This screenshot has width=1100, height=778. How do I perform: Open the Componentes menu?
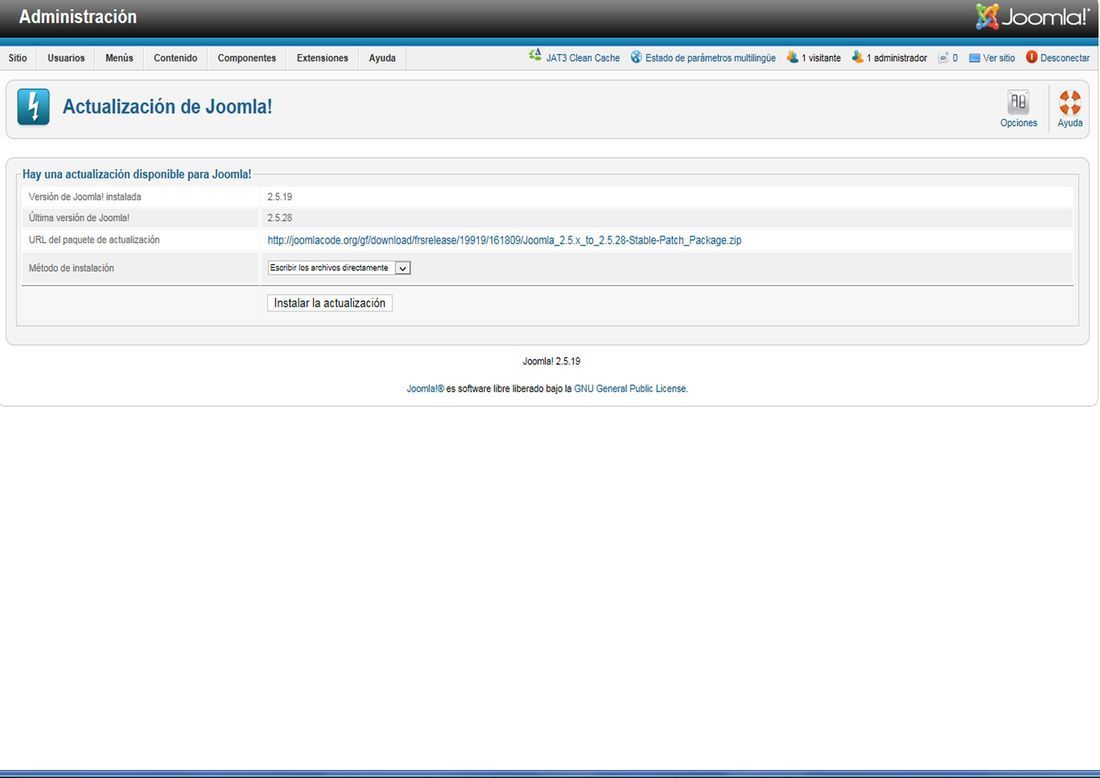(247, 58)
